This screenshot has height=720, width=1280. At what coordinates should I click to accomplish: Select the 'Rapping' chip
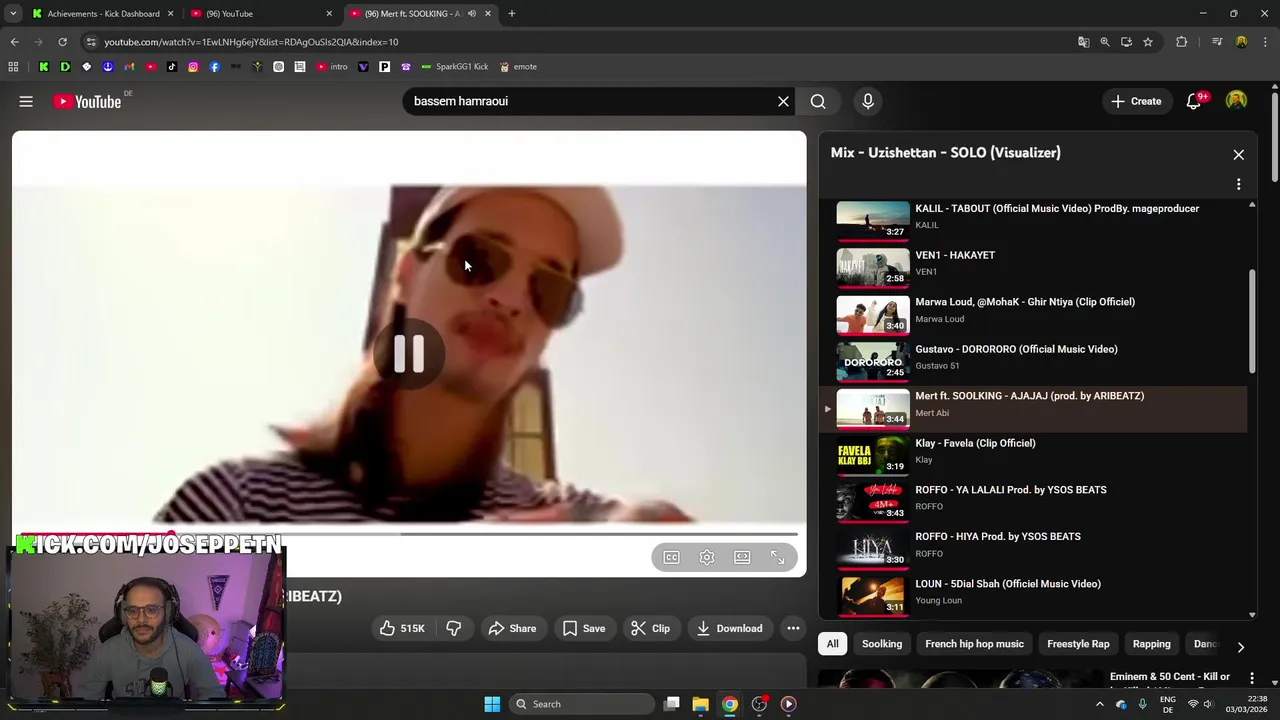click(1151, 644)
